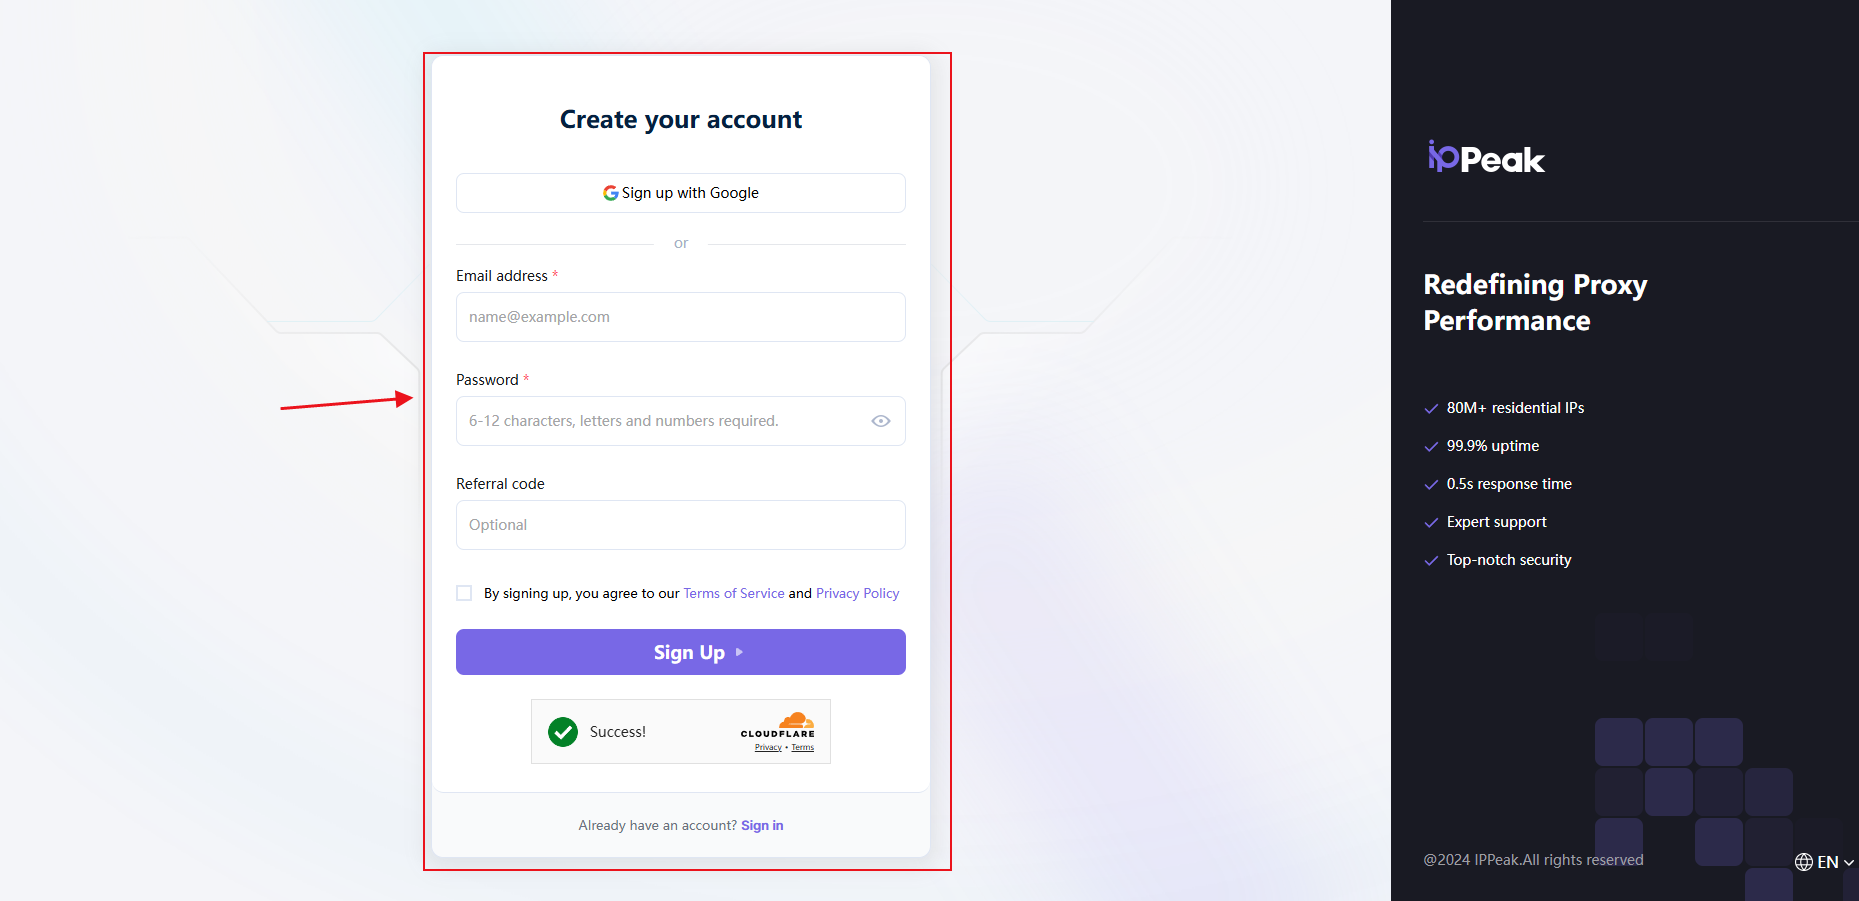Click the checkmark beside Top-notch security
This screenshot has width=1859, height=901.
tap(1431, 561)
